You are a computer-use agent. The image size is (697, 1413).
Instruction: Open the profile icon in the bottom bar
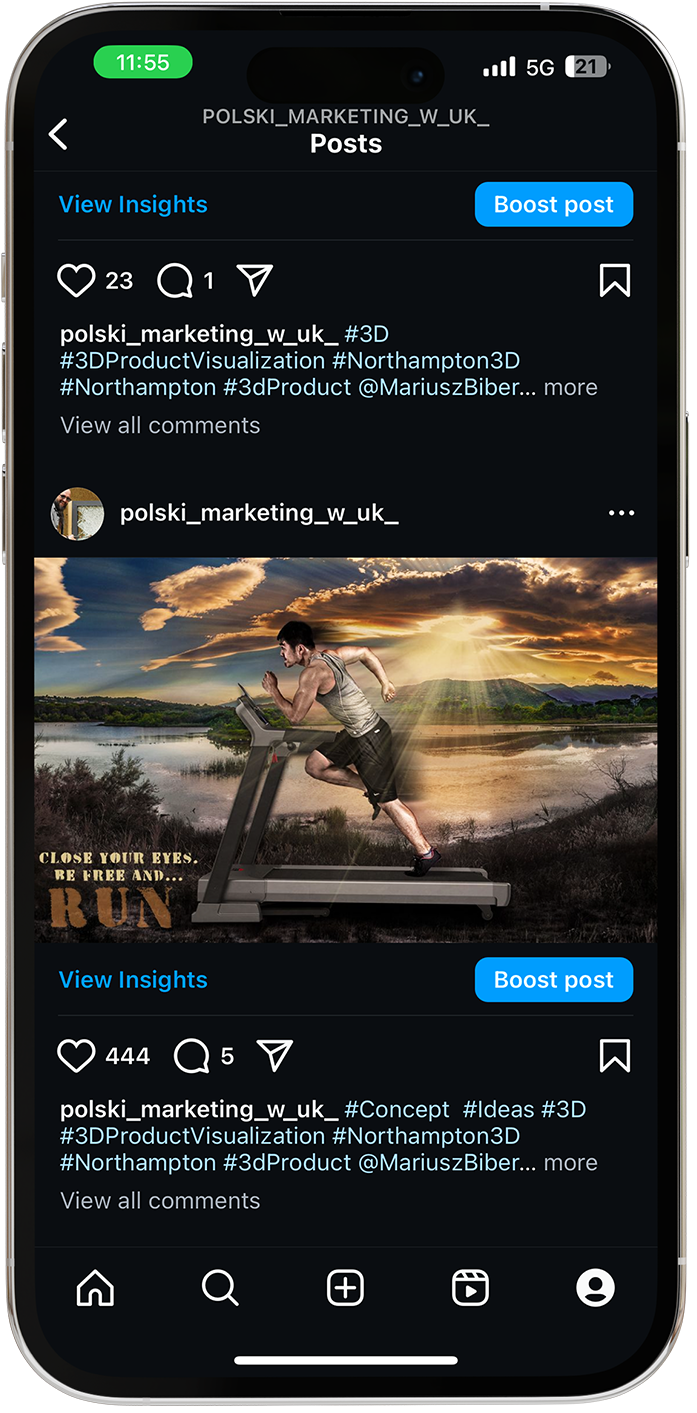tap(595, 1288)
